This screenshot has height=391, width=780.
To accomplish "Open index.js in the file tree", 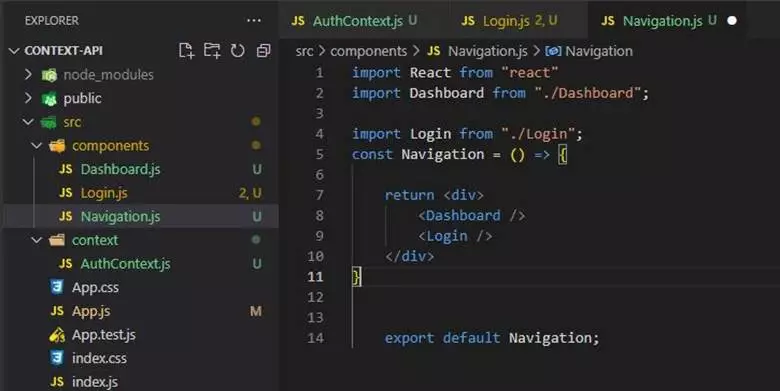I will point(95,382).
